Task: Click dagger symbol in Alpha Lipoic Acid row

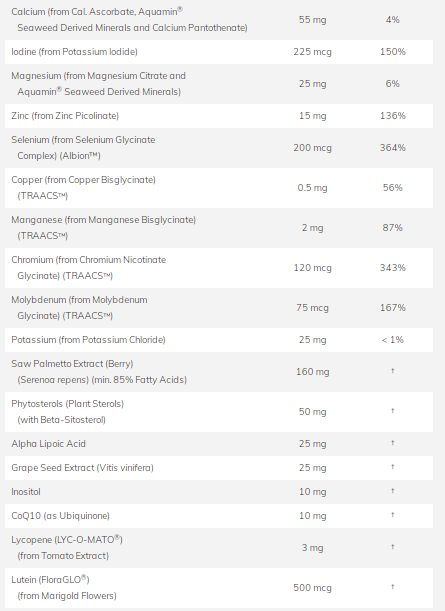Action: 393,443
